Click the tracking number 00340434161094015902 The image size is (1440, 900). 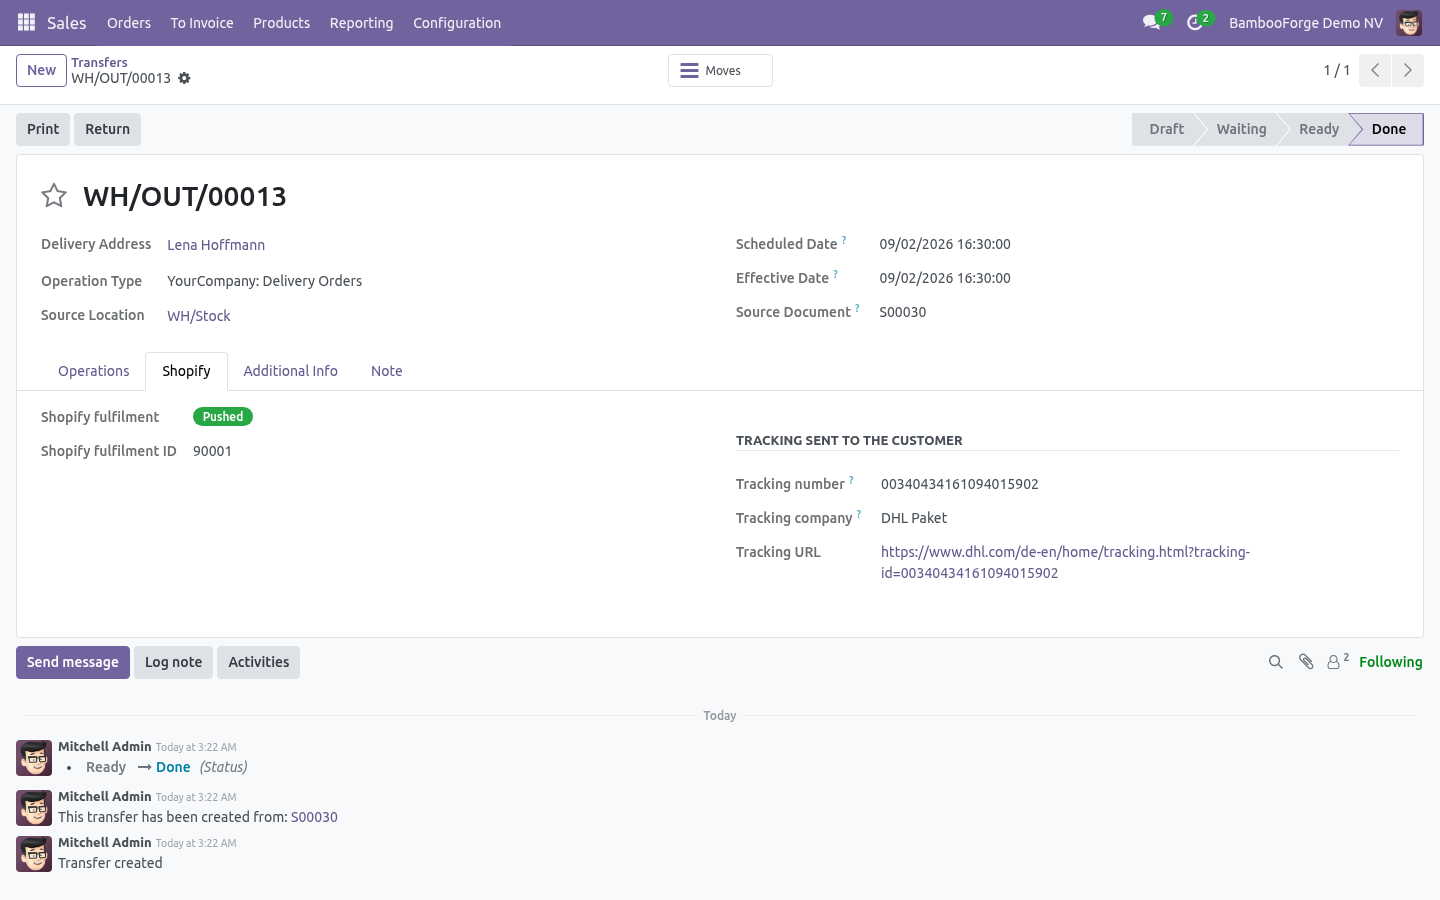pyautogui.click(x=959, y=484)
